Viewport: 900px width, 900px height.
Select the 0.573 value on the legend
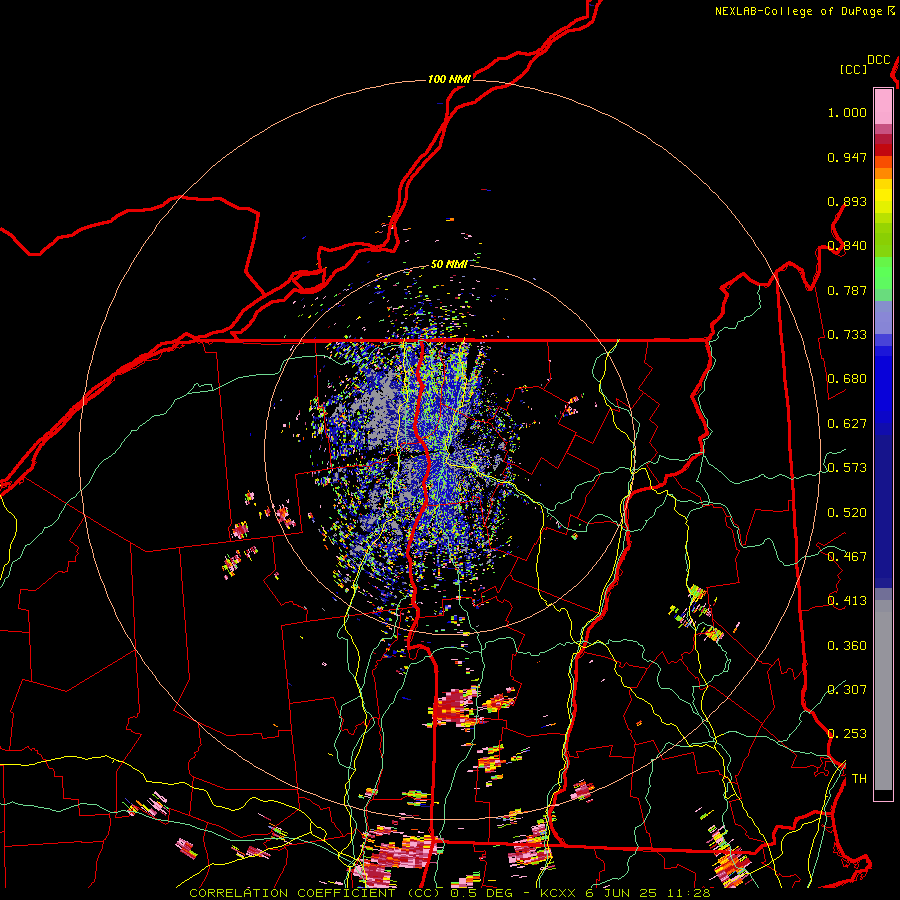pos(847,468)
